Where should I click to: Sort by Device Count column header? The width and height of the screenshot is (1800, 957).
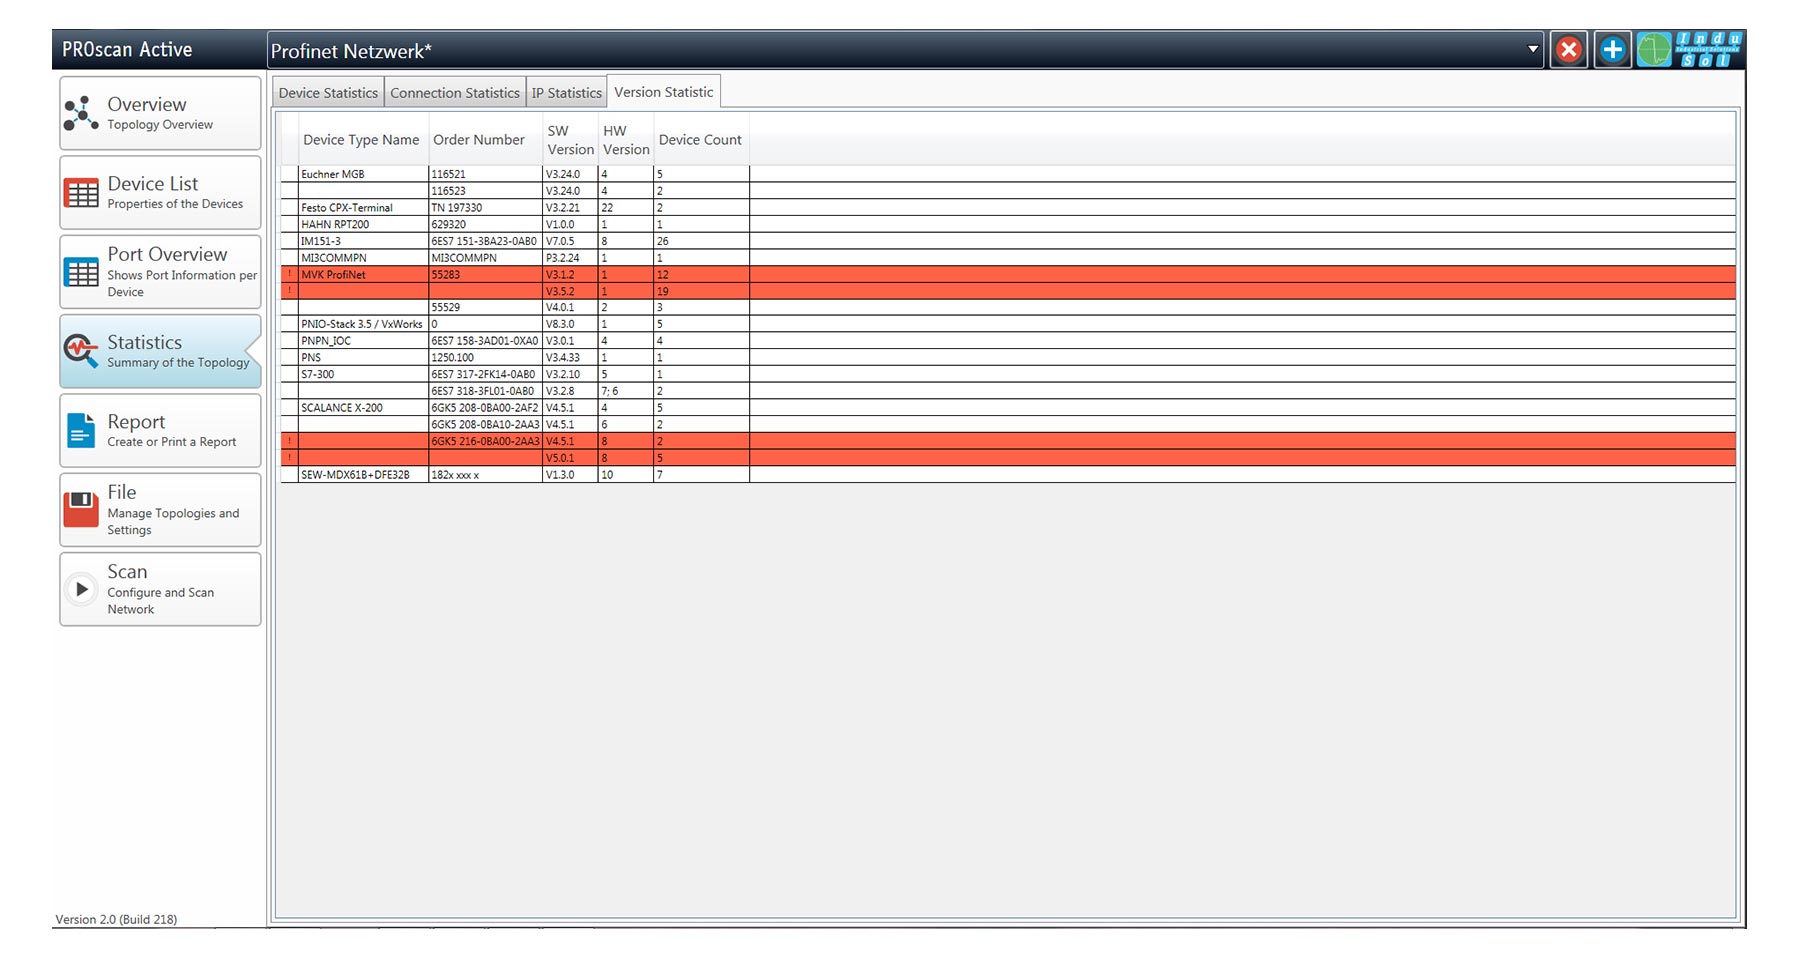point(700,140)
